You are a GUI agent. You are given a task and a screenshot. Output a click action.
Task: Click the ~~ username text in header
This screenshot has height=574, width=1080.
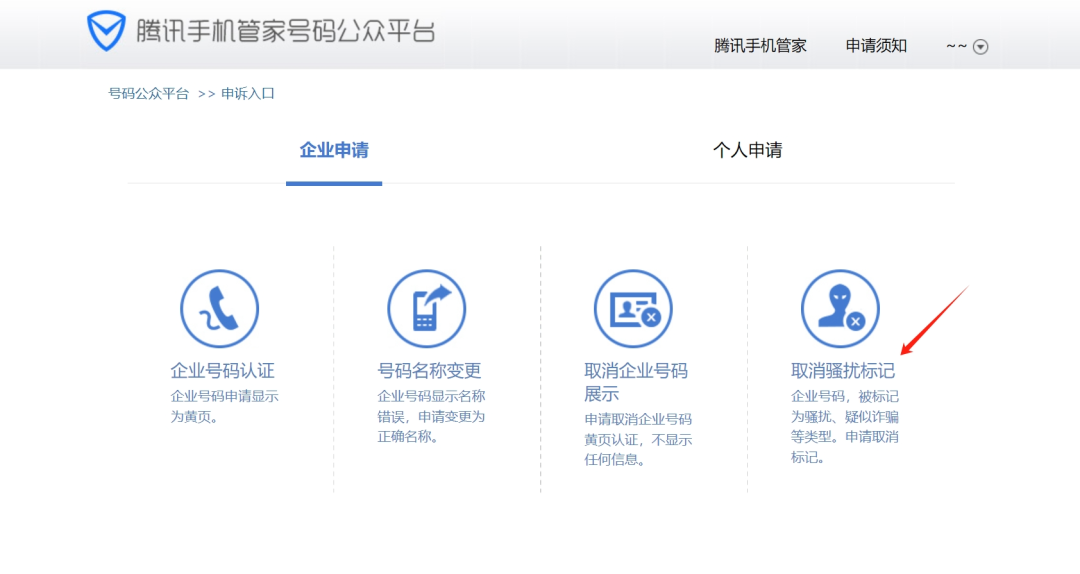(956, 46)
